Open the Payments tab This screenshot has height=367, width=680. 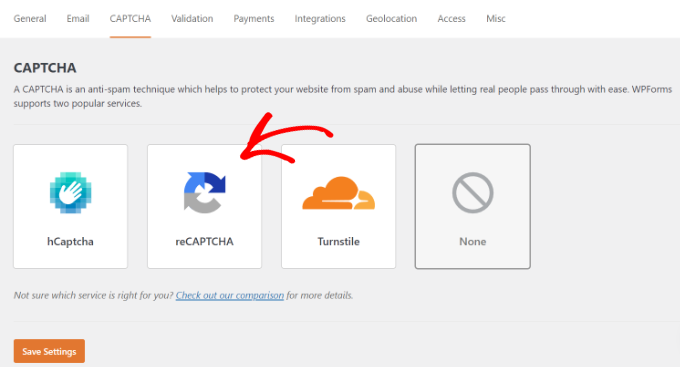point(254,19)
